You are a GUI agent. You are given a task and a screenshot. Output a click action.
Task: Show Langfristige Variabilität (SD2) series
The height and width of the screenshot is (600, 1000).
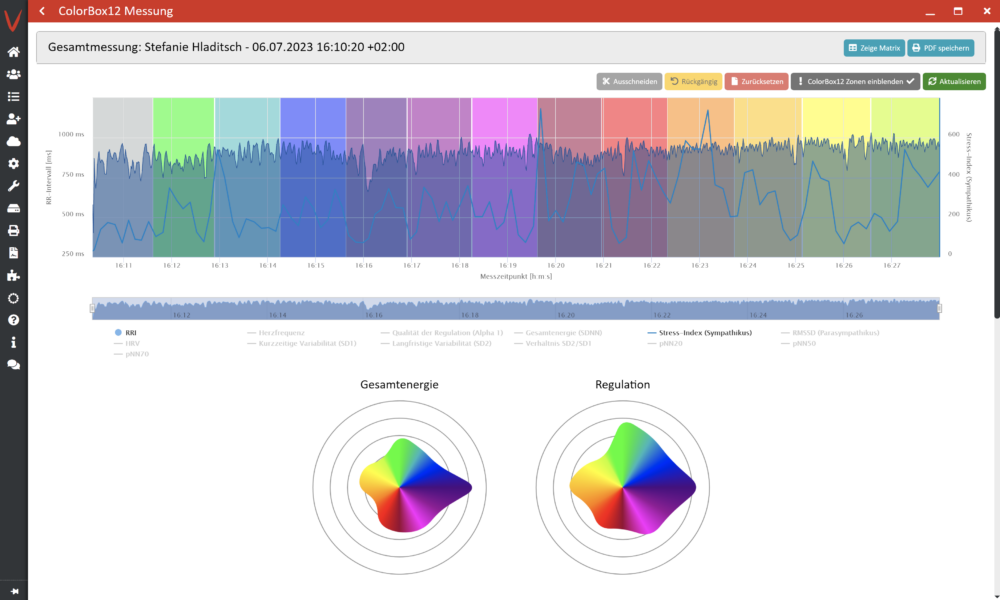point(436,344)
